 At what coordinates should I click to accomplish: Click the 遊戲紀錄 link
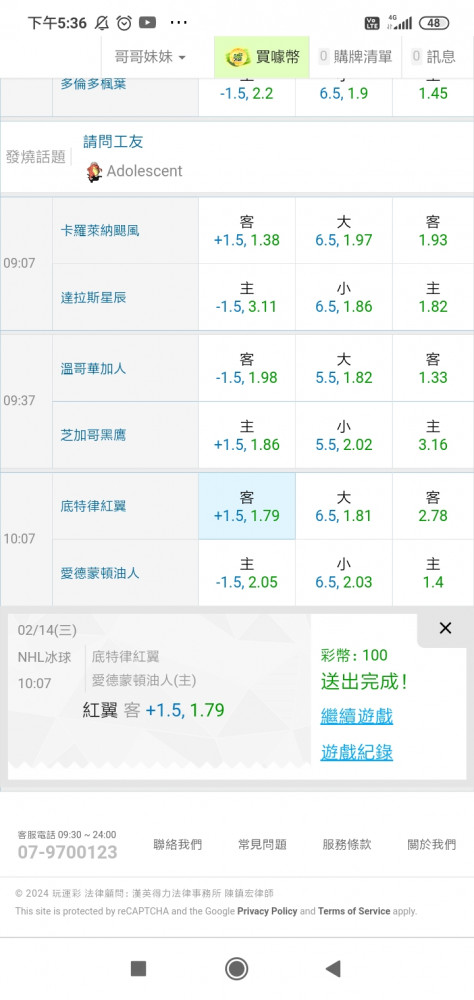357,753
